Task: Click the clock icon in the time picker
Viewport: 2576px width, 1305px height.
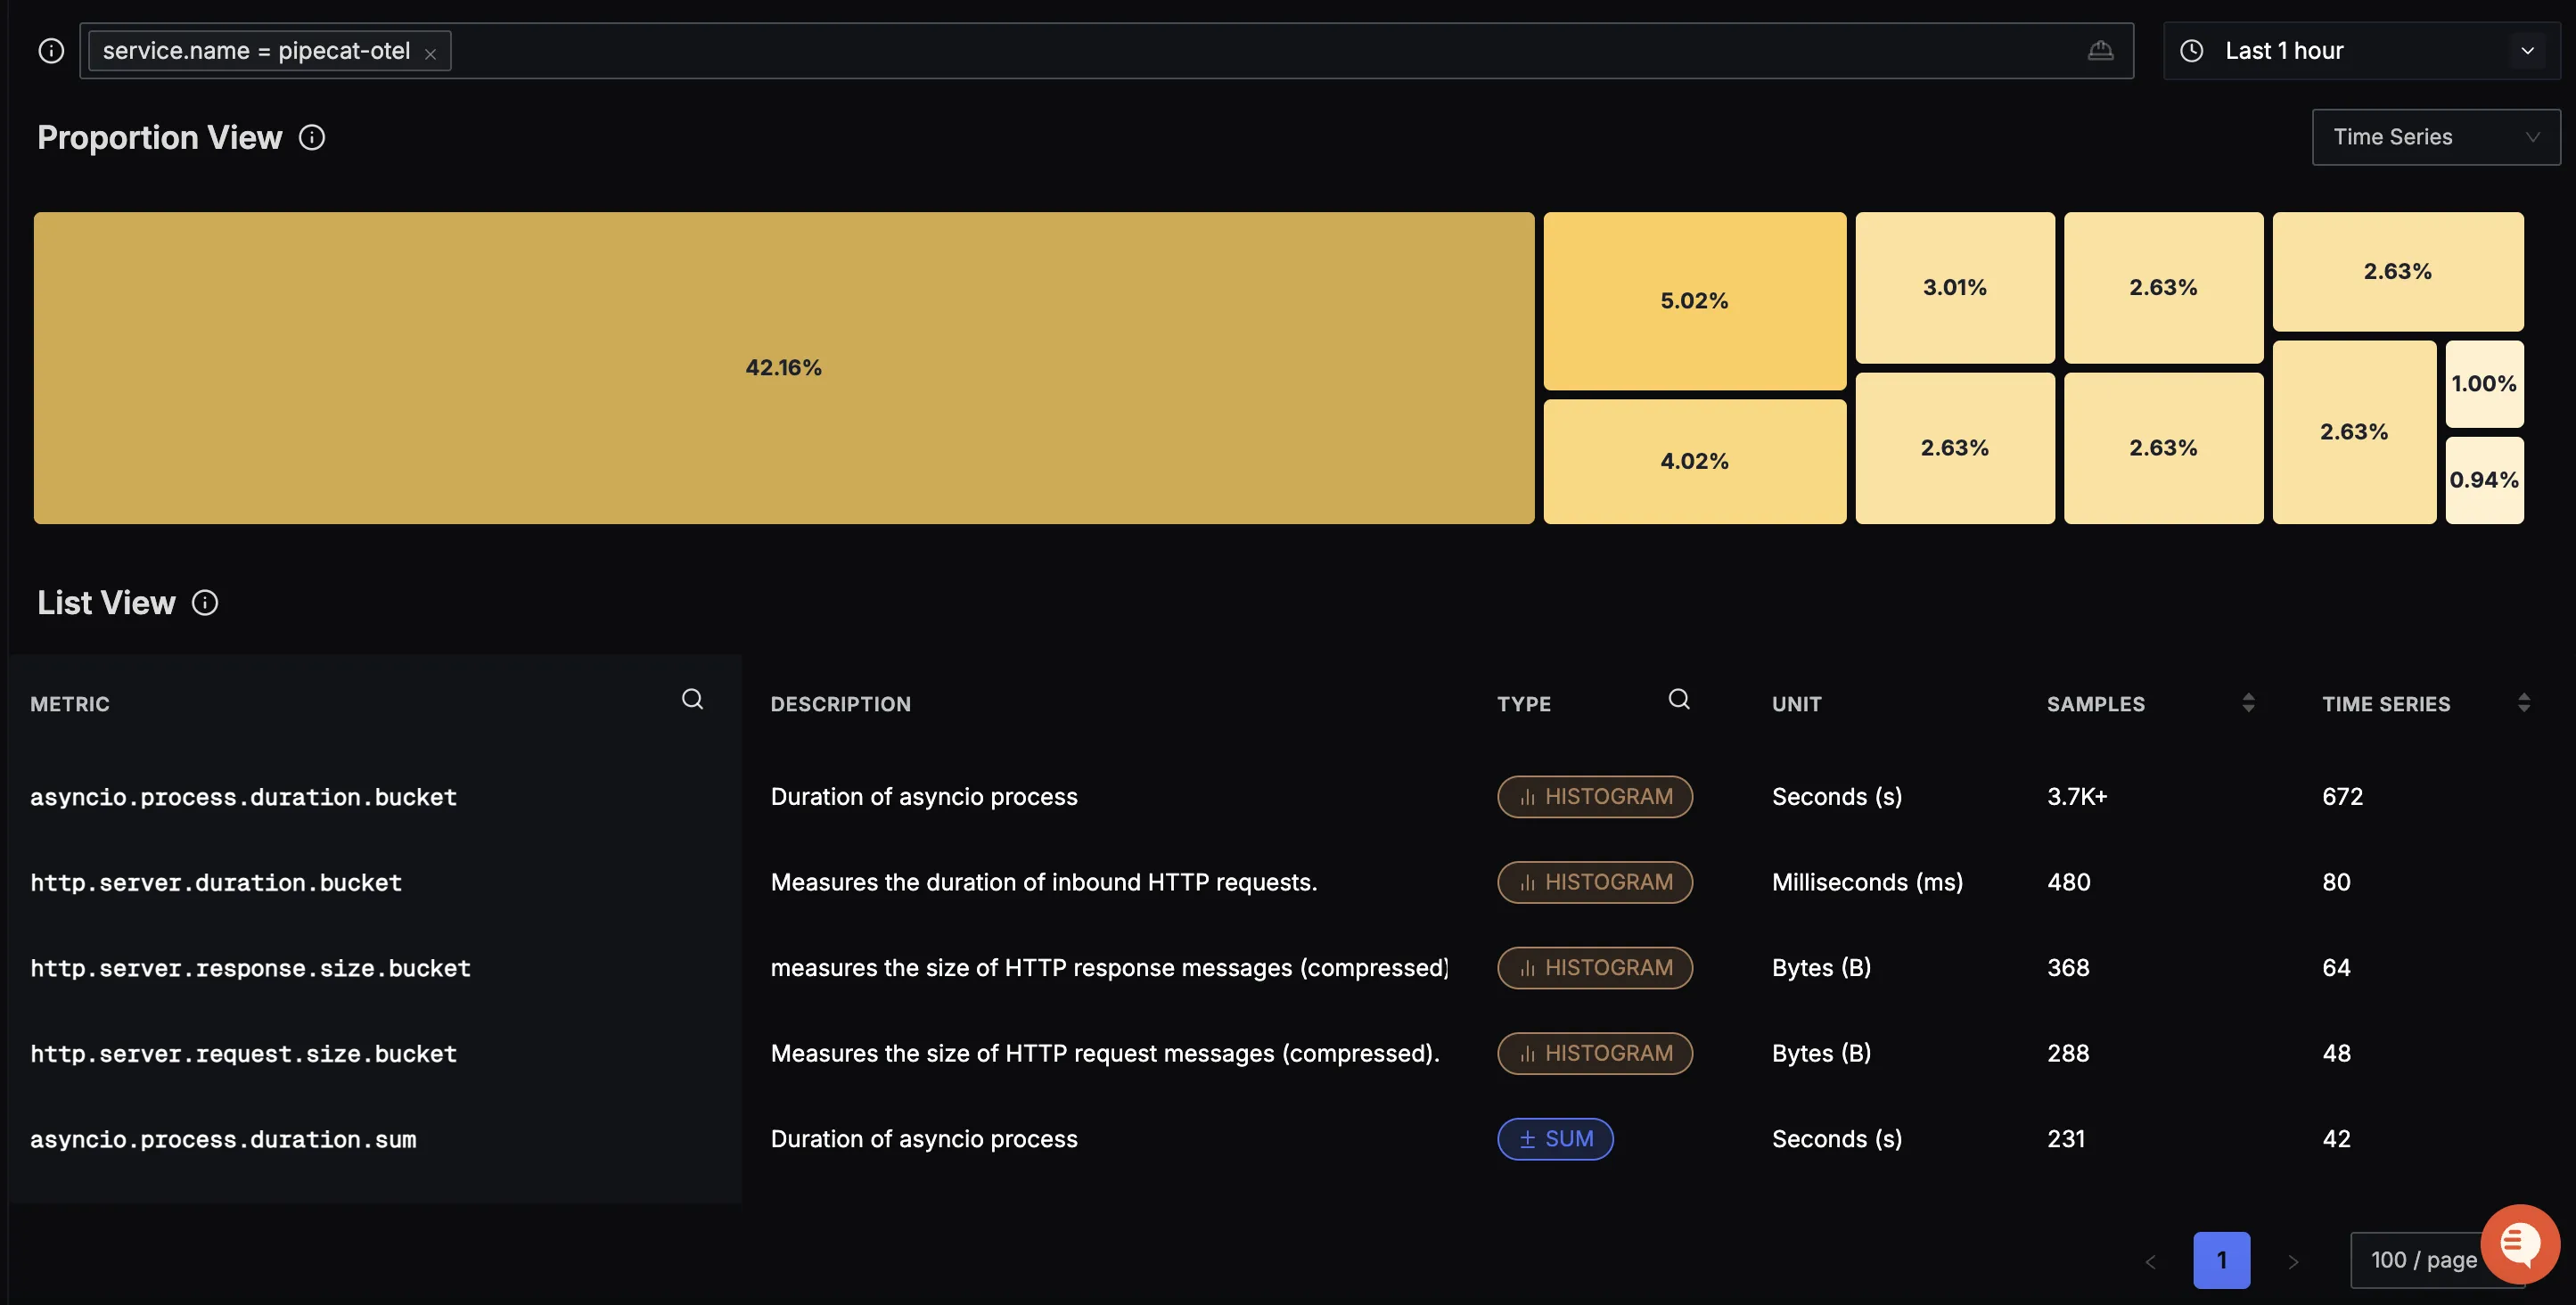Action: click(2191, 51)
